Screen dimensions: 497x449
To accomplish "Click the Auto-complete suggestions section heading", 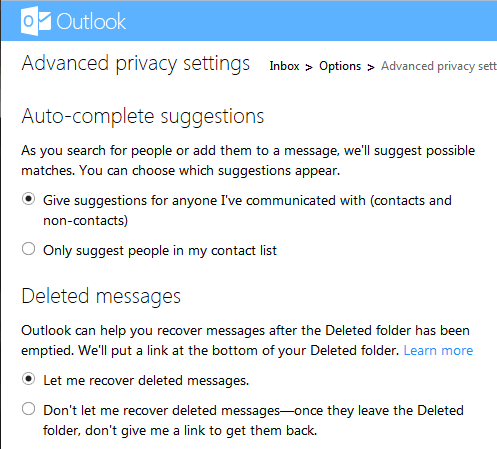I will point(143,117).
